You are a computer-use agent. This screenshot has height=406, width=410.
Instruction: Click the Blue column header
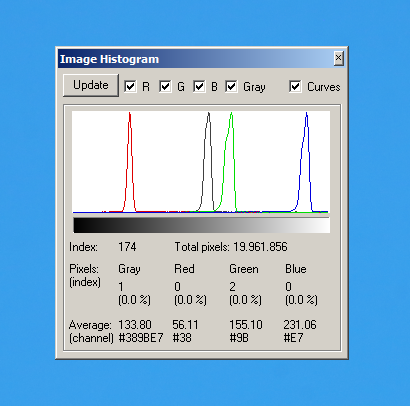click(296, 269)
